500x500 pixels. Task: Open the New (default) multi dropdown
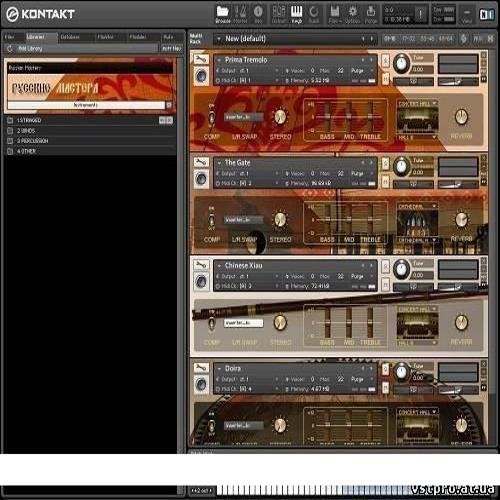click(219, 39)
